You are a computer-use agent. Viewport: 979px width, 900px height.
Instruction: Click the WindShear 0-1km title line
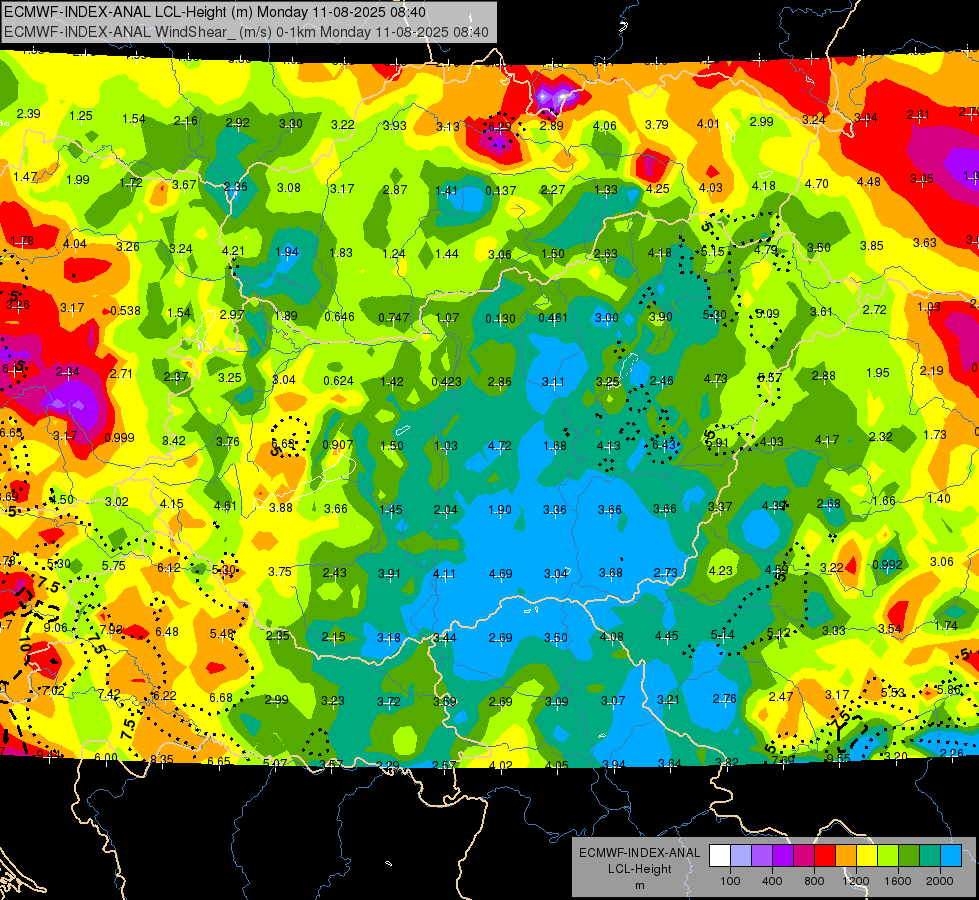tap(246, 32)
